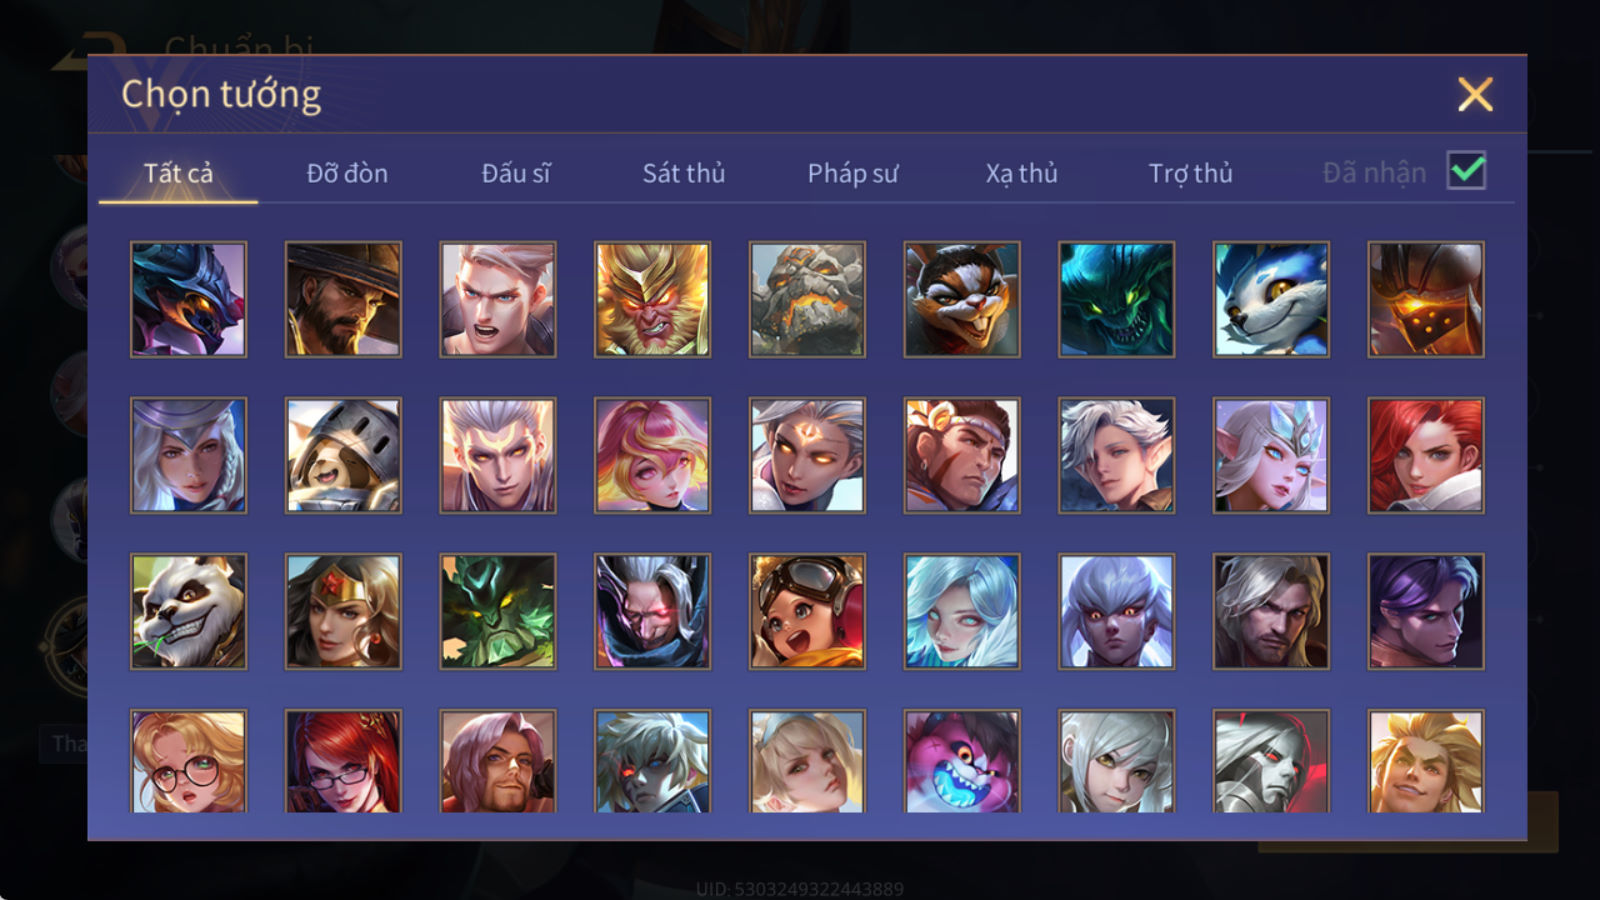
Task: Filter heroes by Pháp sư
Action: (853, 173)
